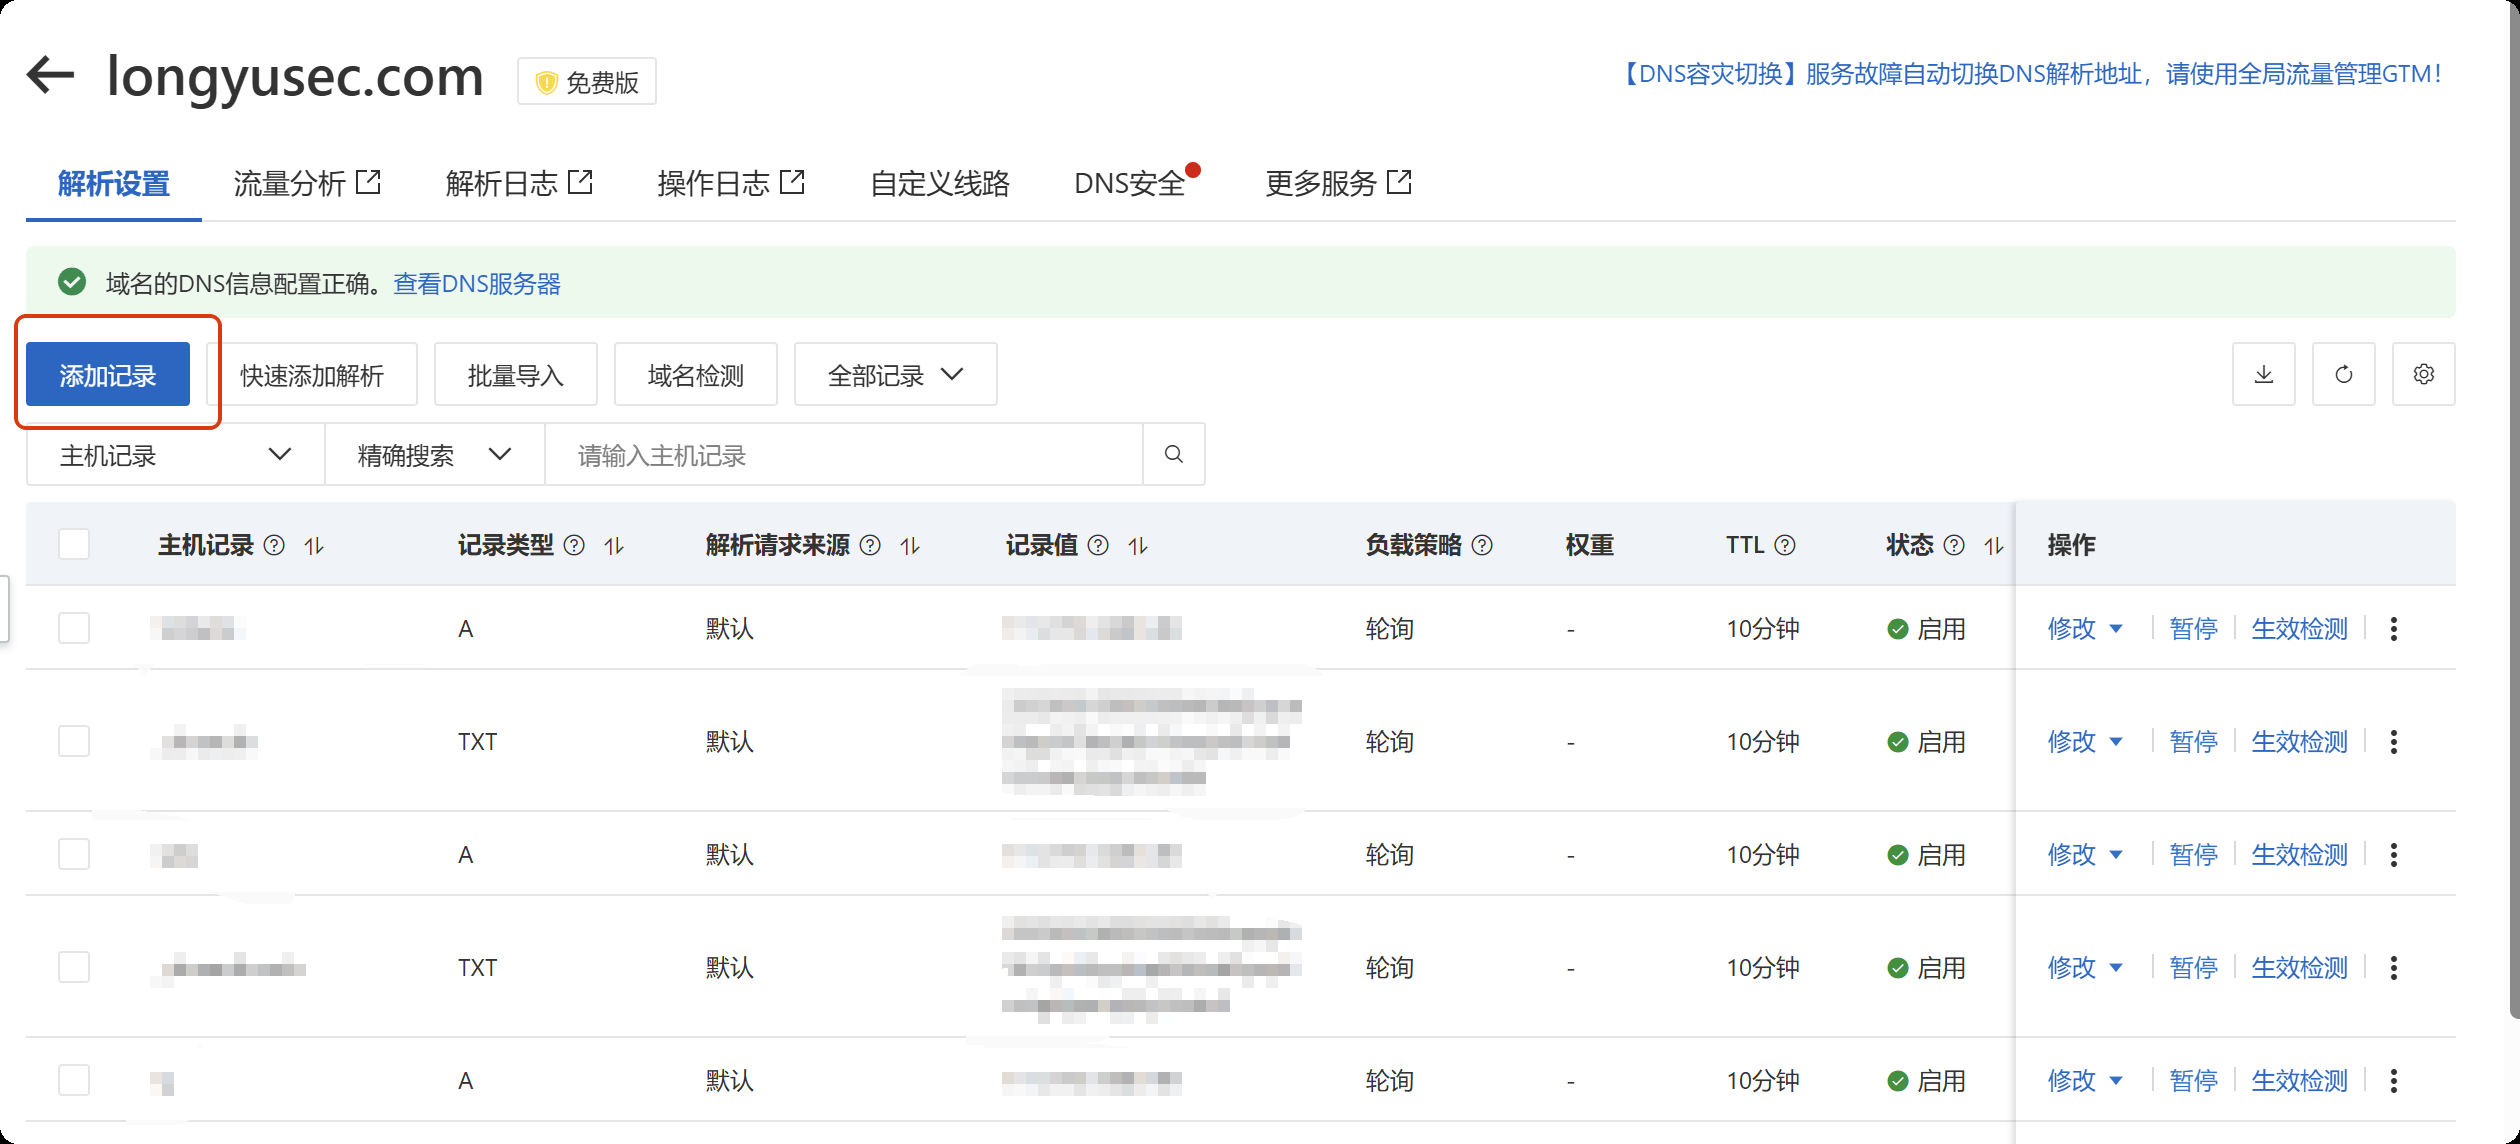Open the 精确搜索 search mode dropdown

point(434,455)
